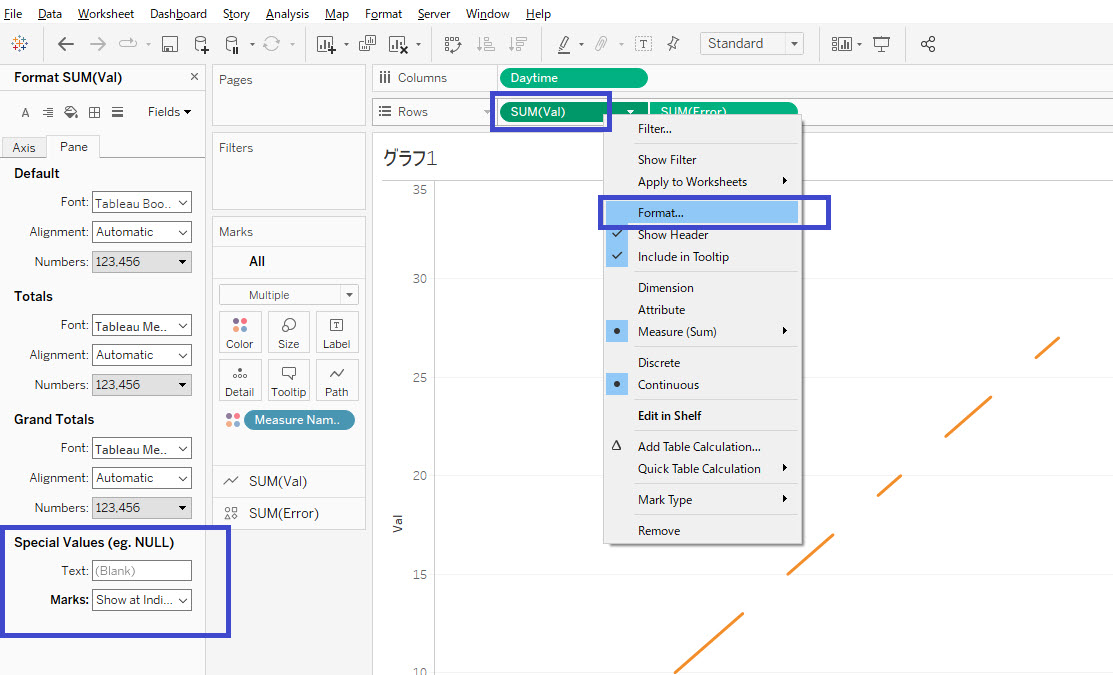Click the Daytime pill on Columns shelf
Image resolution: width=1113 pixels, height=675 pixels.
574,78
